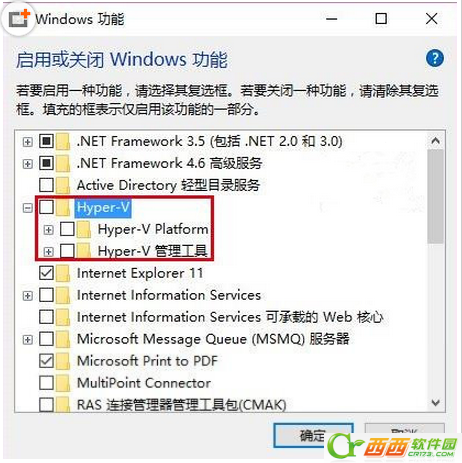462x463 pixels.
Task: Click the Windows Features title bar icon
Action: [x=19, y=19]
